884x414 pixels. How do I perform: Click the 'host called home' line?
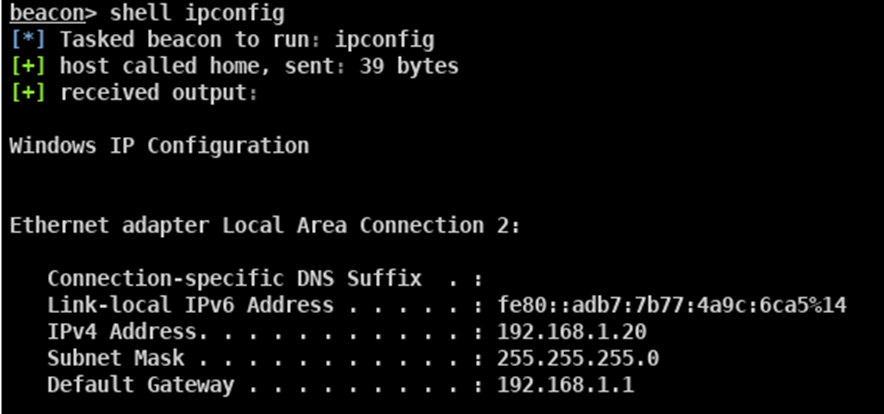[259, 67]
